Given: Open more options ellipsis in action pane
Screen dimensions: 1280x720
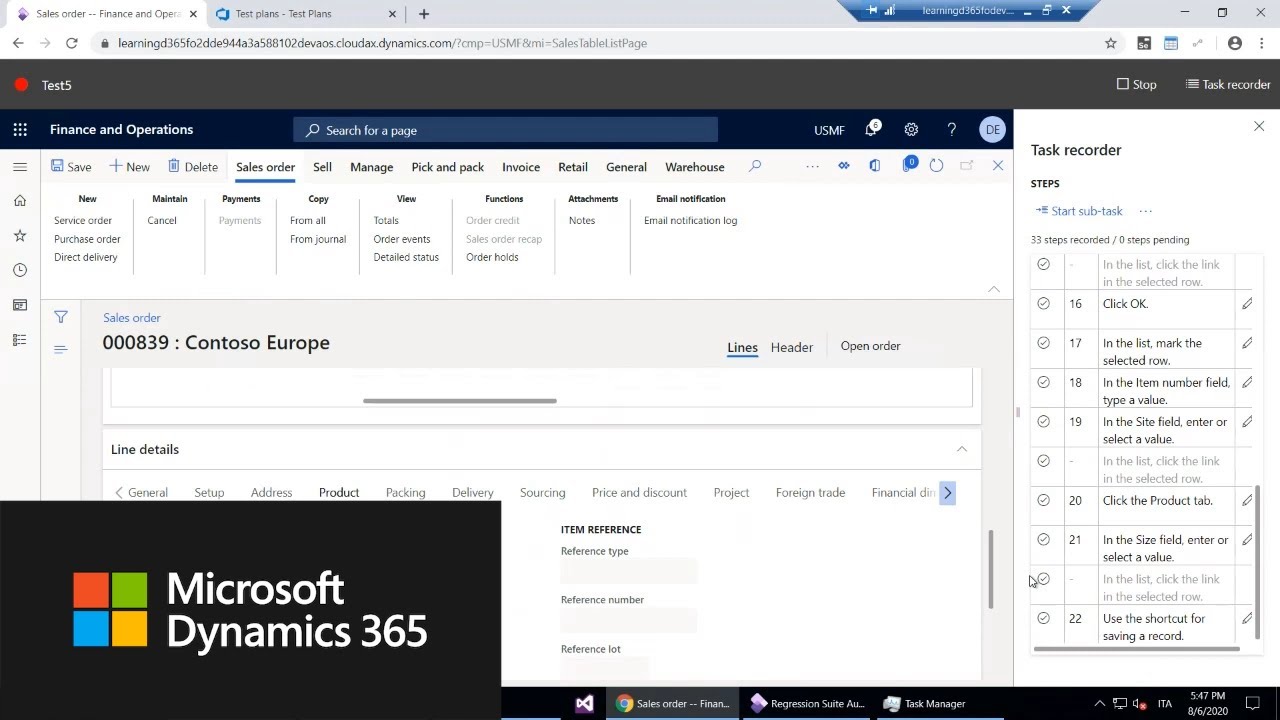Looking at the screenshot, I should [812, 166].
